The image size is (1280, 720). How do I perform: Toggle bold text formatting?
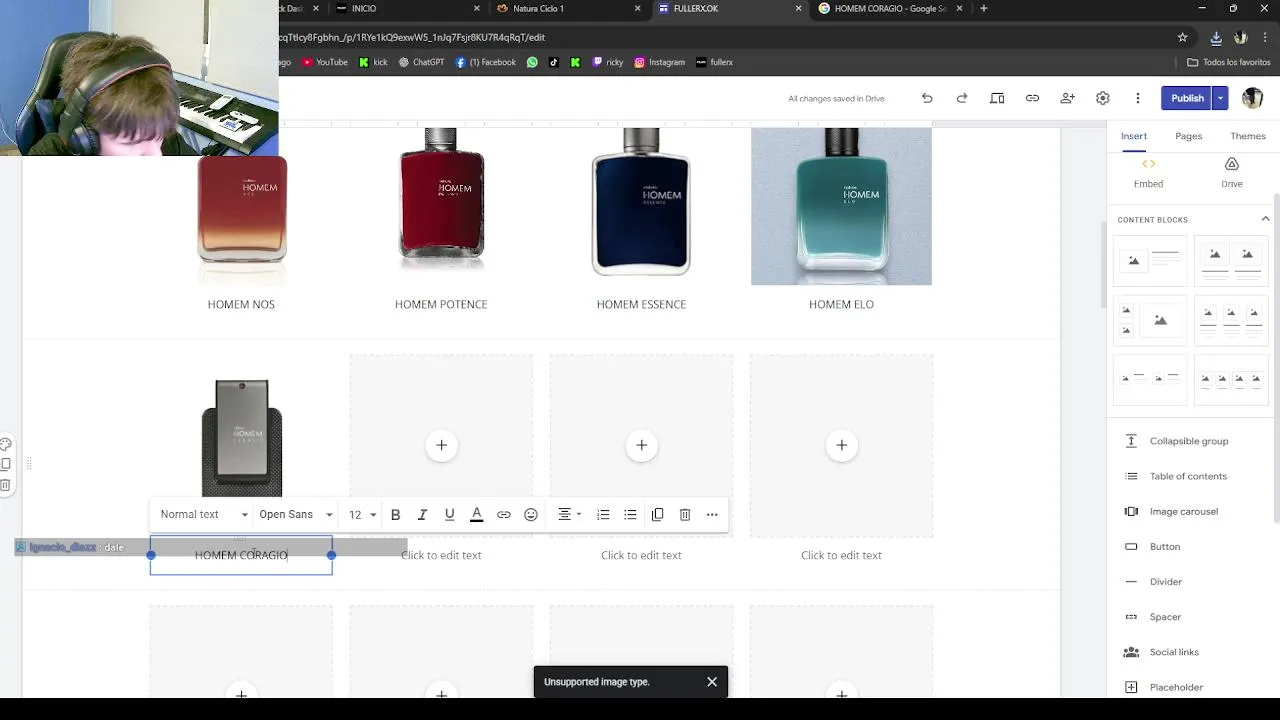(x=395, y=514)
